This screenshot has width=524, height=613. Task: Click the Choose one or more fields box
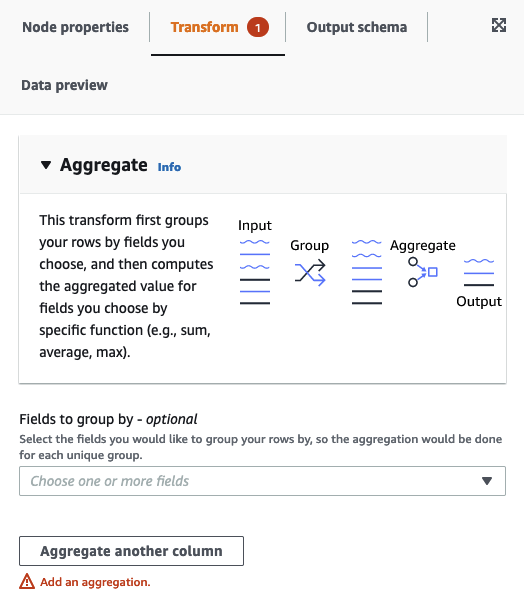tap(262, 481)
